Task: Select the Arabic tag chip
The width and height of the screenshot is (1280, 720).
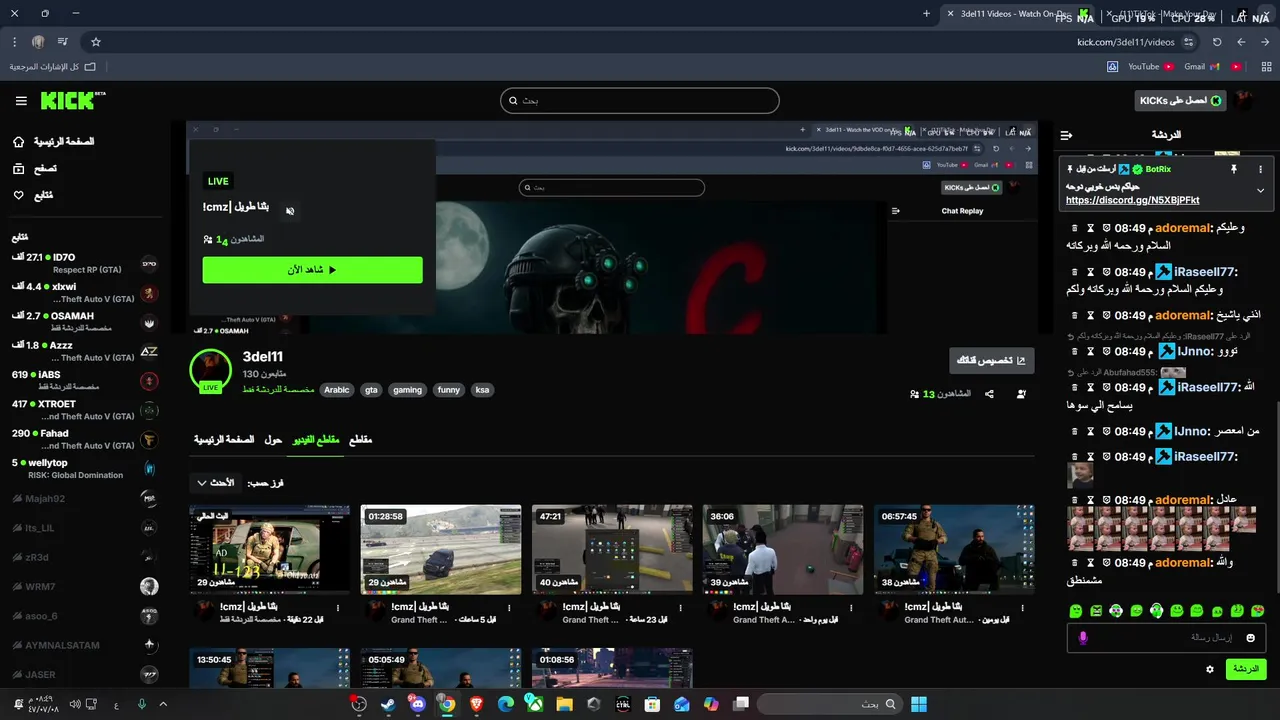Action: click(337, 390)
